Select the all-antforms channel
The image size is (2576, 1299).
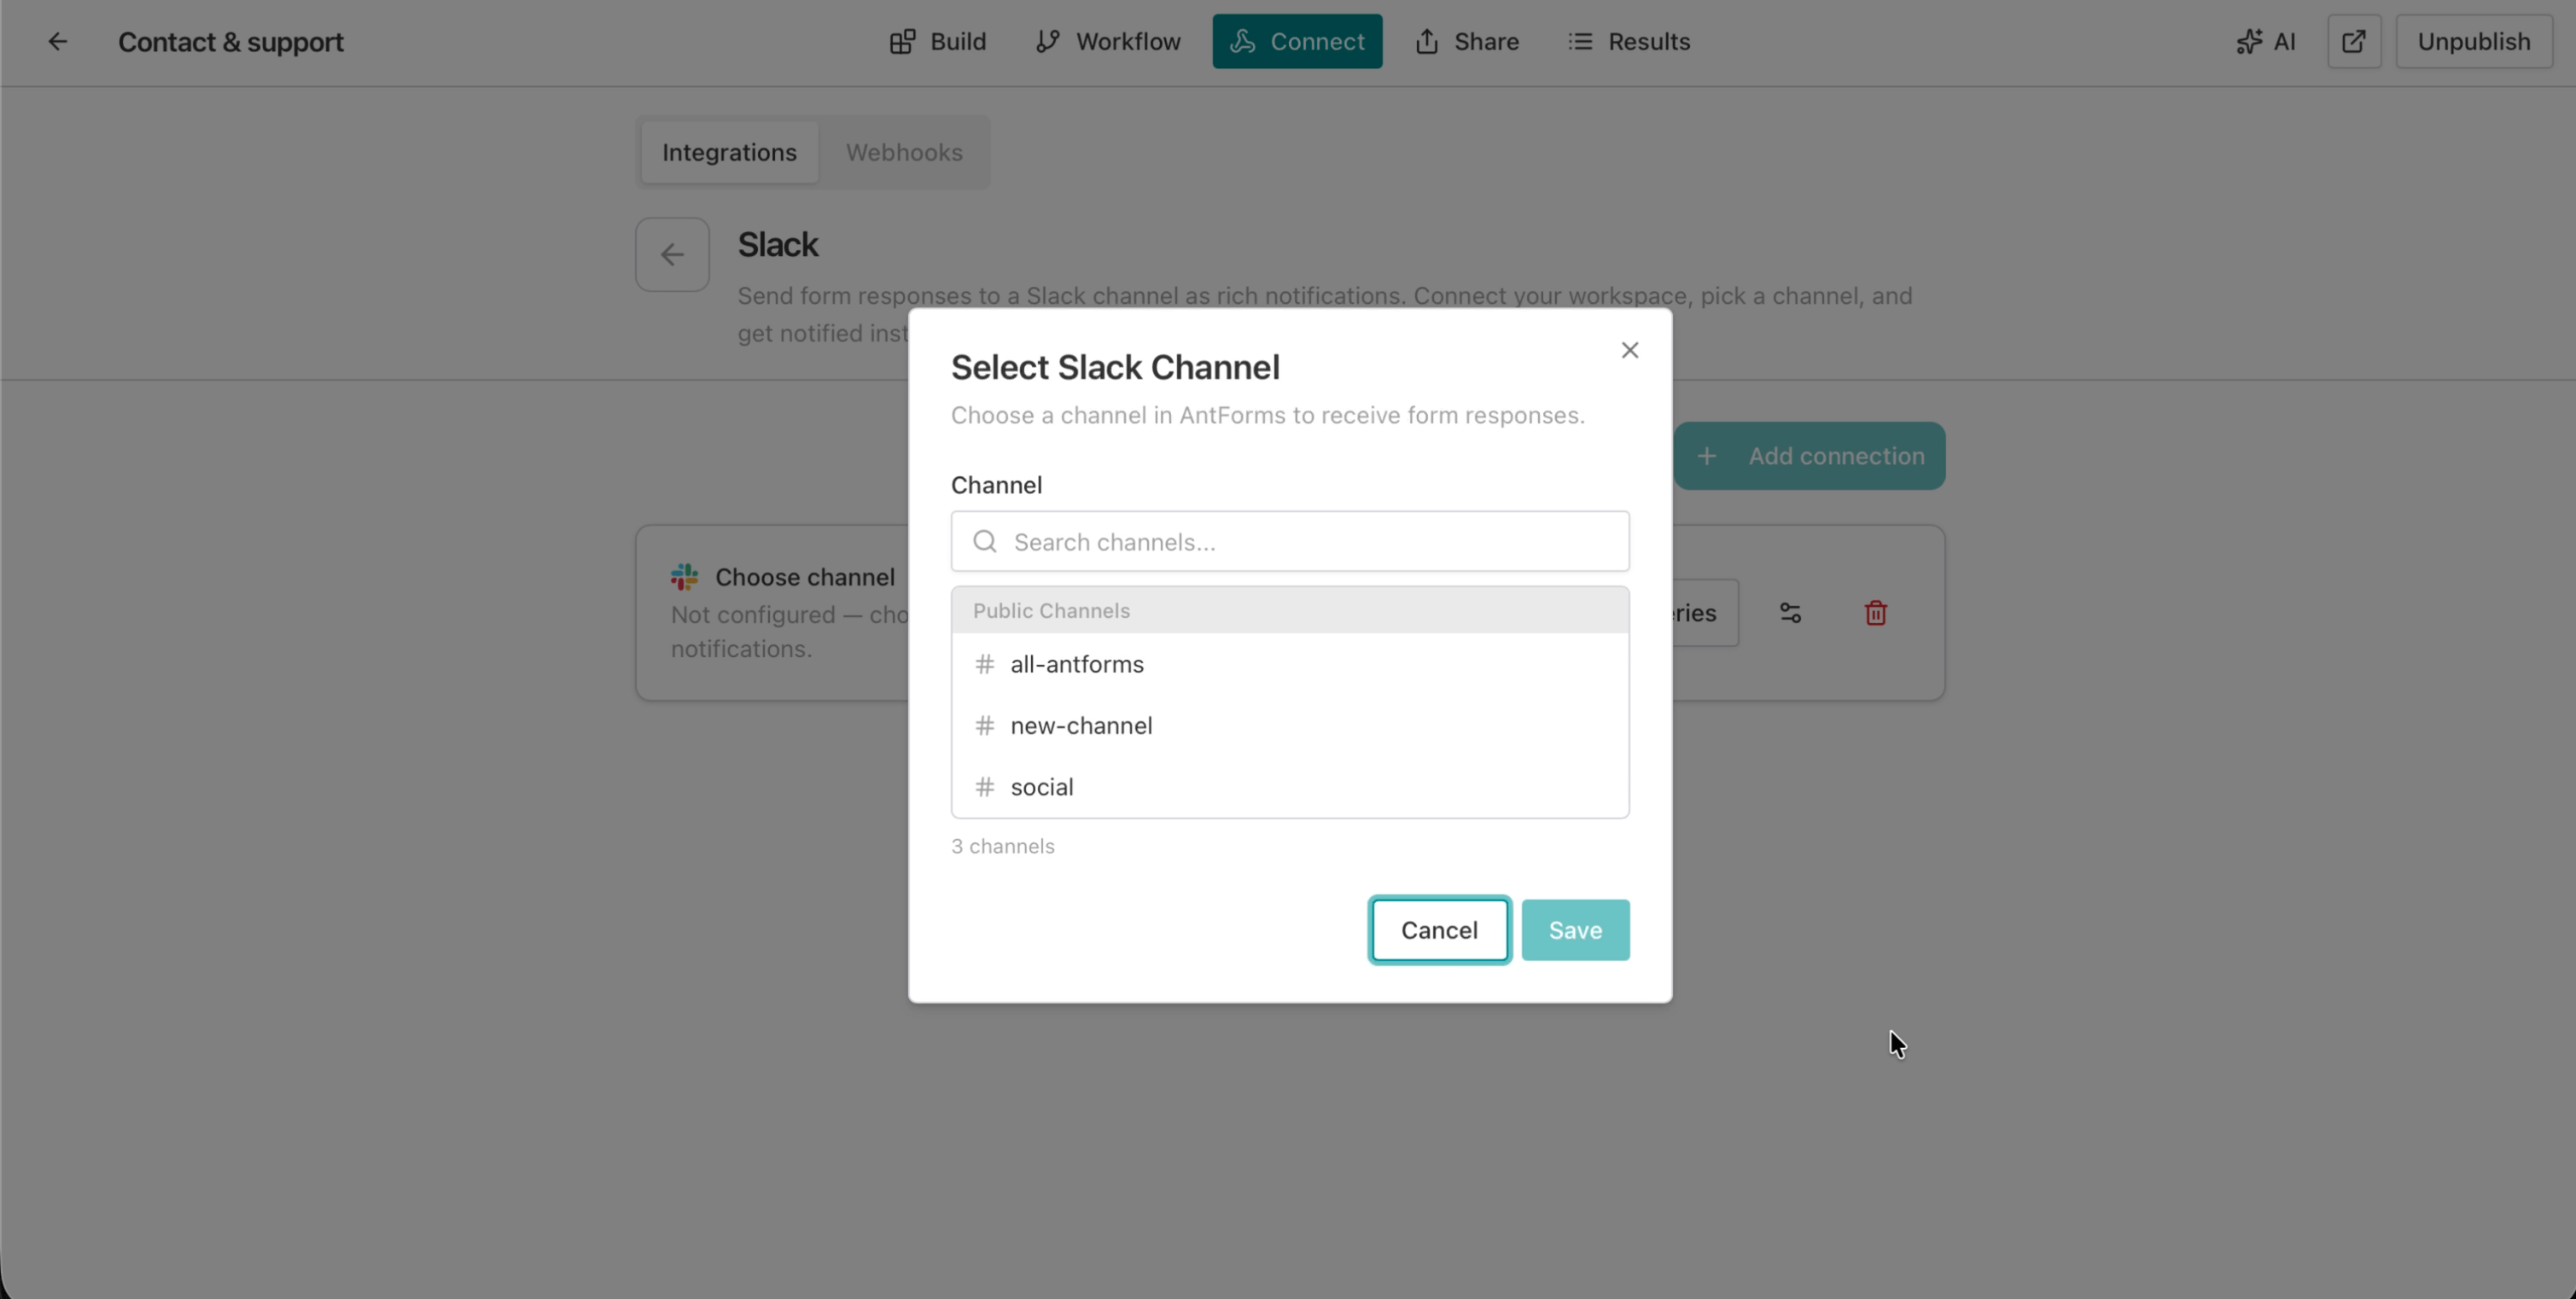click(x=1076, y=663)
